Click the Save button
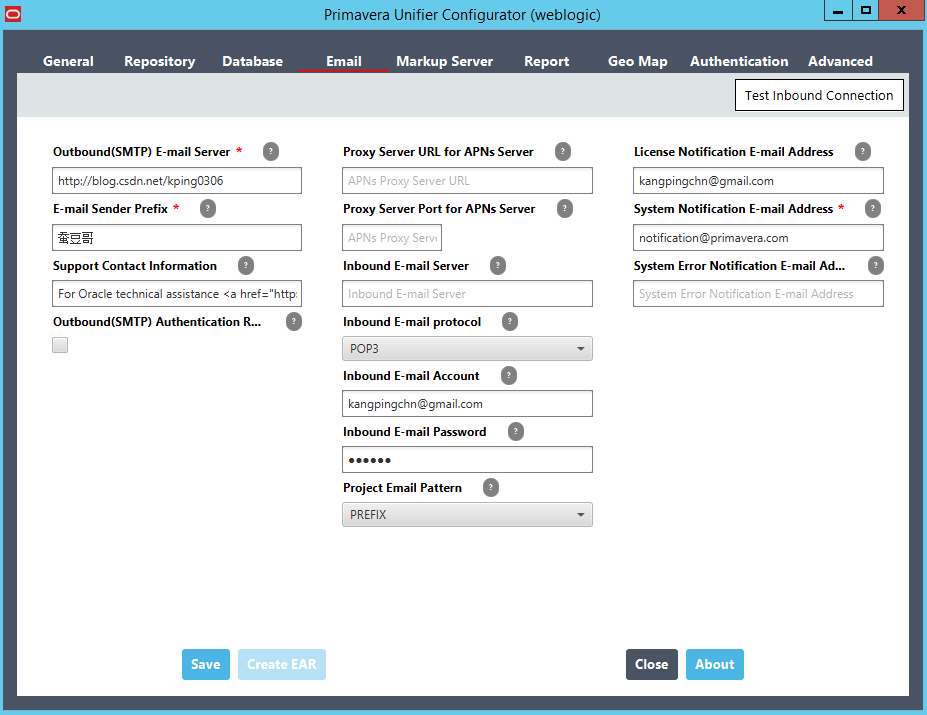 [206, 664]
